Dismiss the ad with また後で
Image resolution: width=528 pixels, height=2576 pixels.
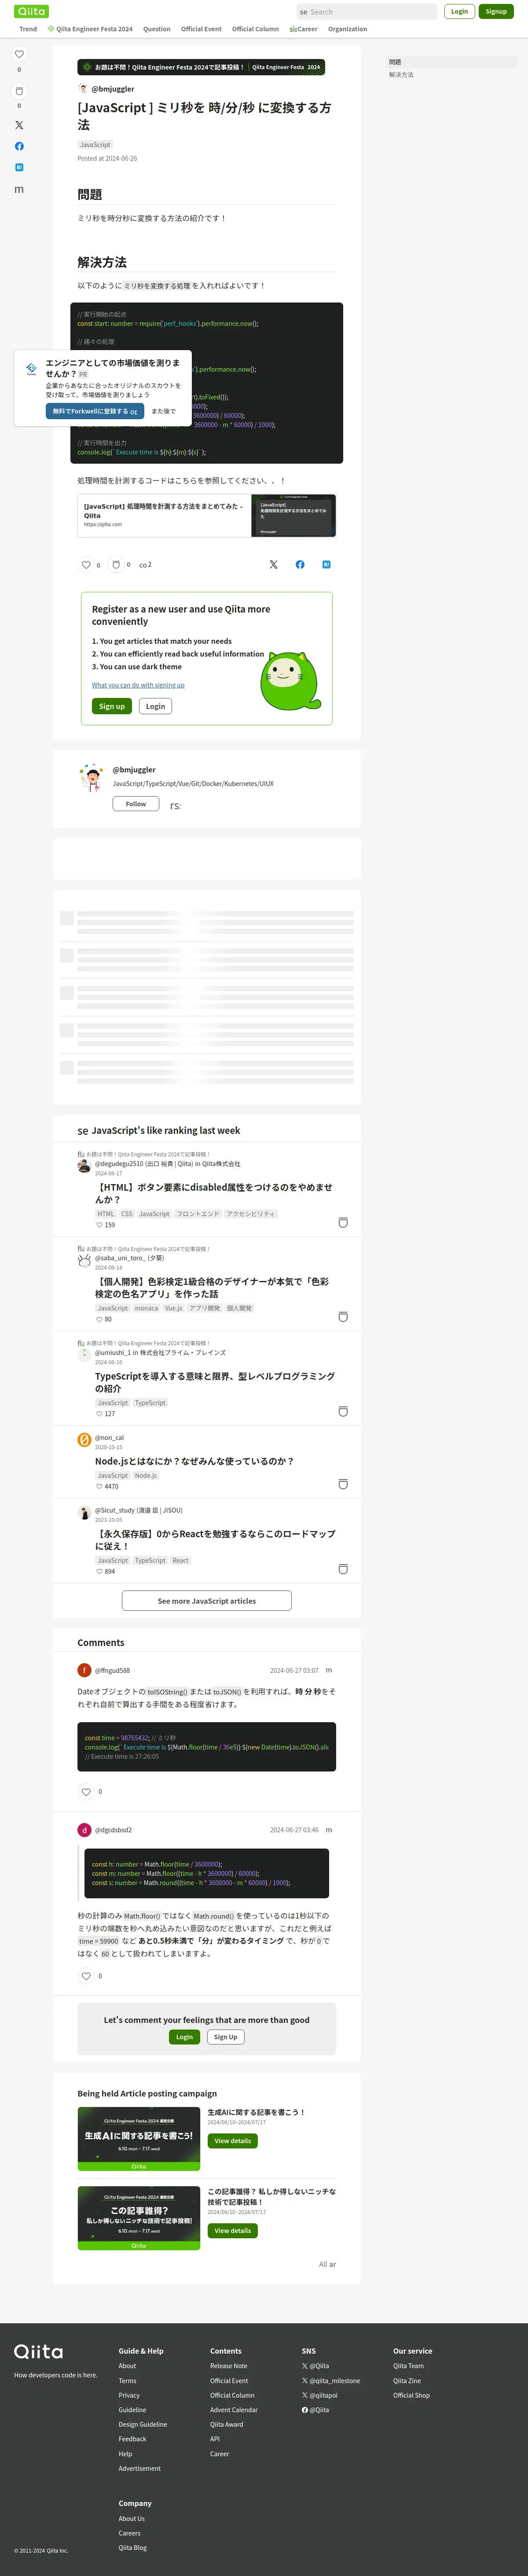[163, 411]
